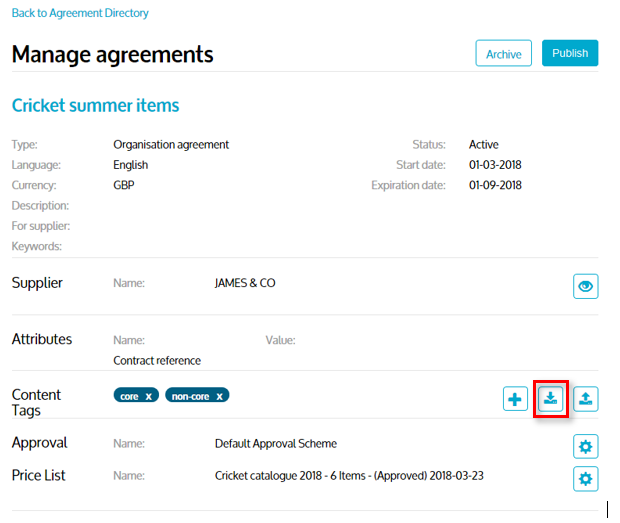
Task: Click the expiration date 01-09-2018
Action: click(495, 185)
